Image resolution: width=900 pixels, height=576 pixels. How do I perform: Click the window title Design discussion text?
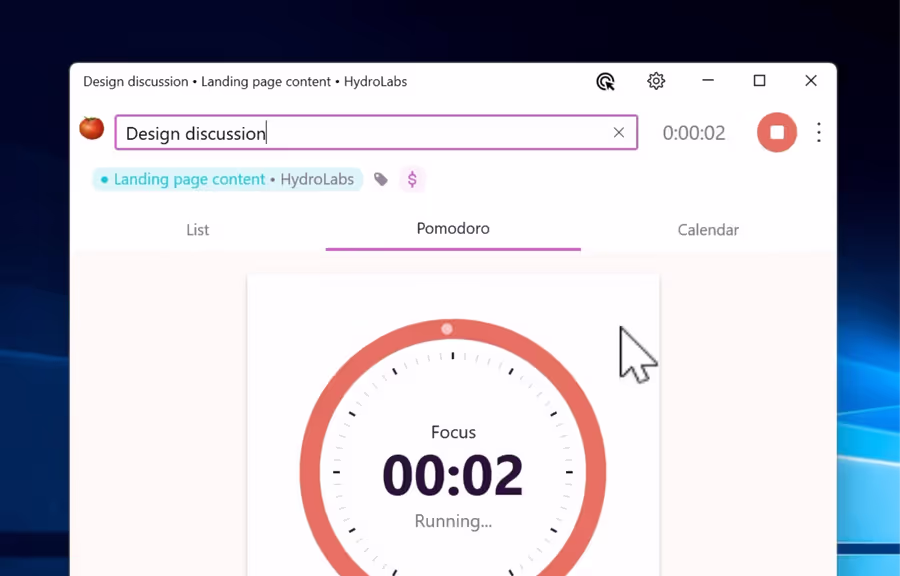pos(135,81)
